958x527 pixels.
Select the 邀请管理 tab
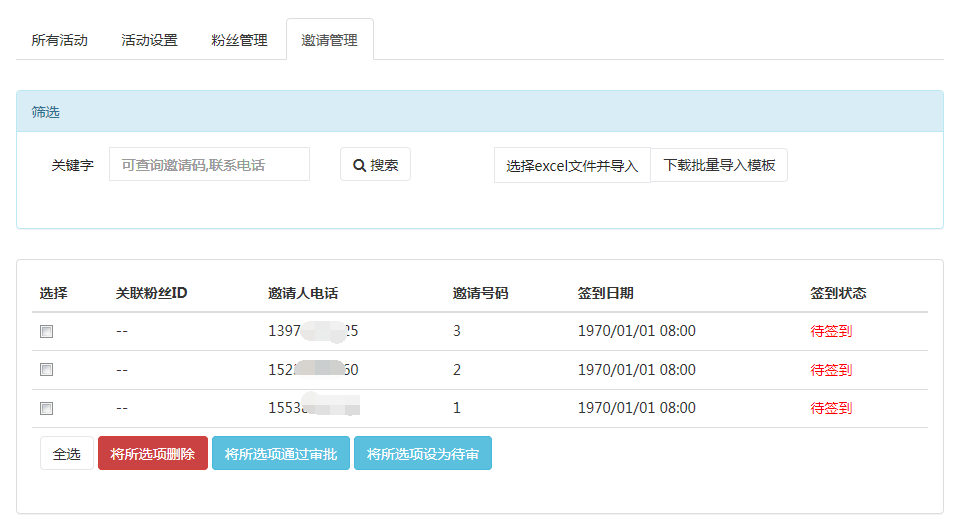coord(329,41)
